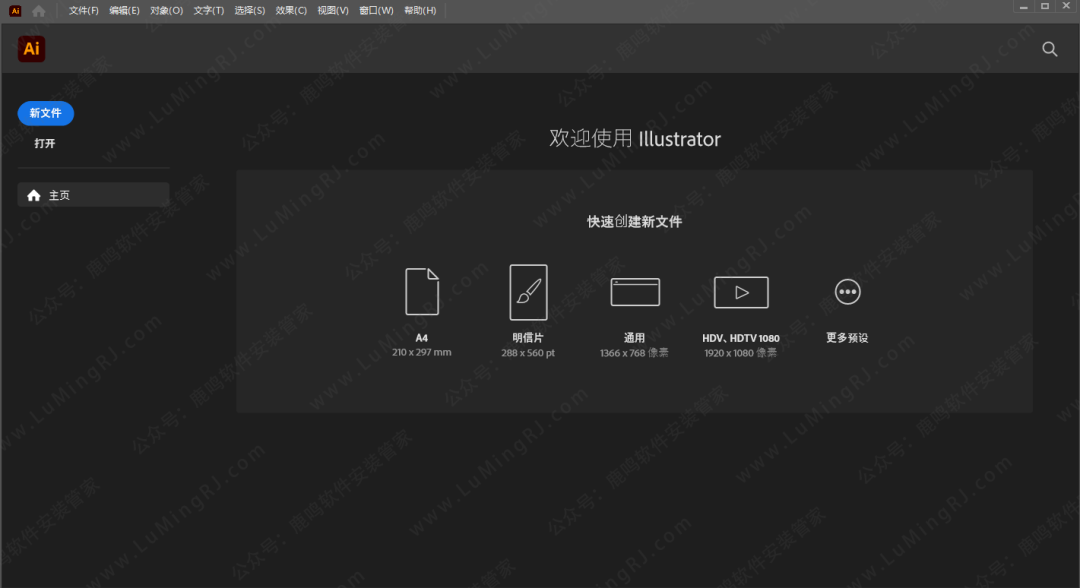Open the 帮助 menu

(x=419, y=10)
